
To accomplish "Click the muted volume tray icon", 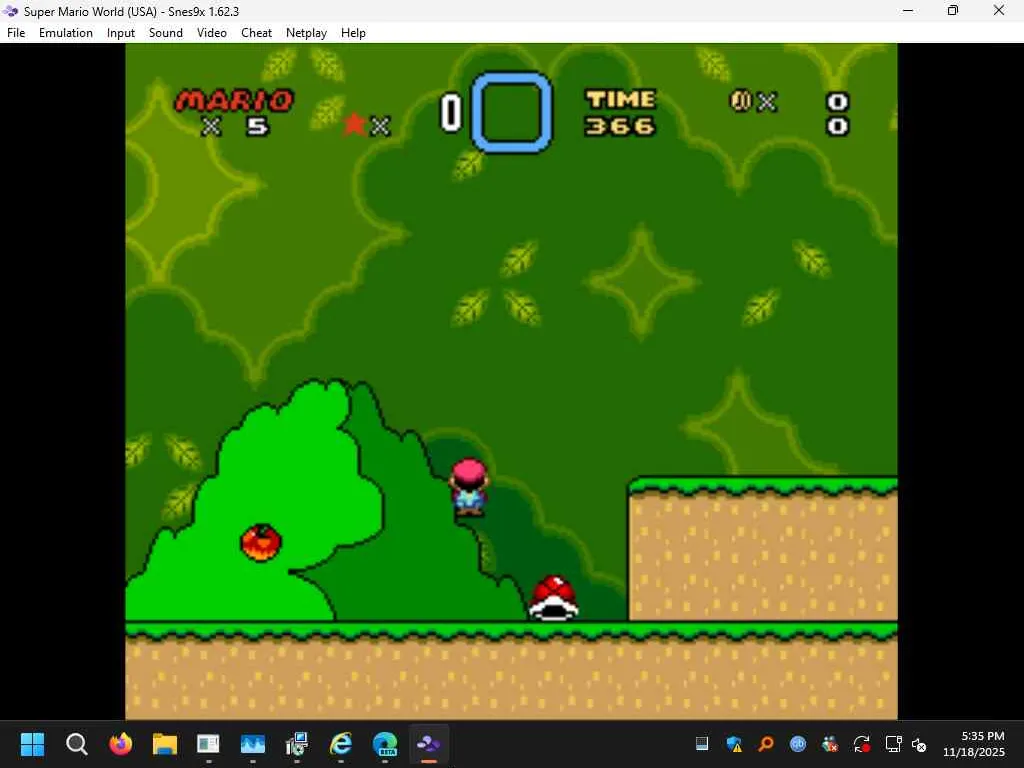I will click(919, 744).
